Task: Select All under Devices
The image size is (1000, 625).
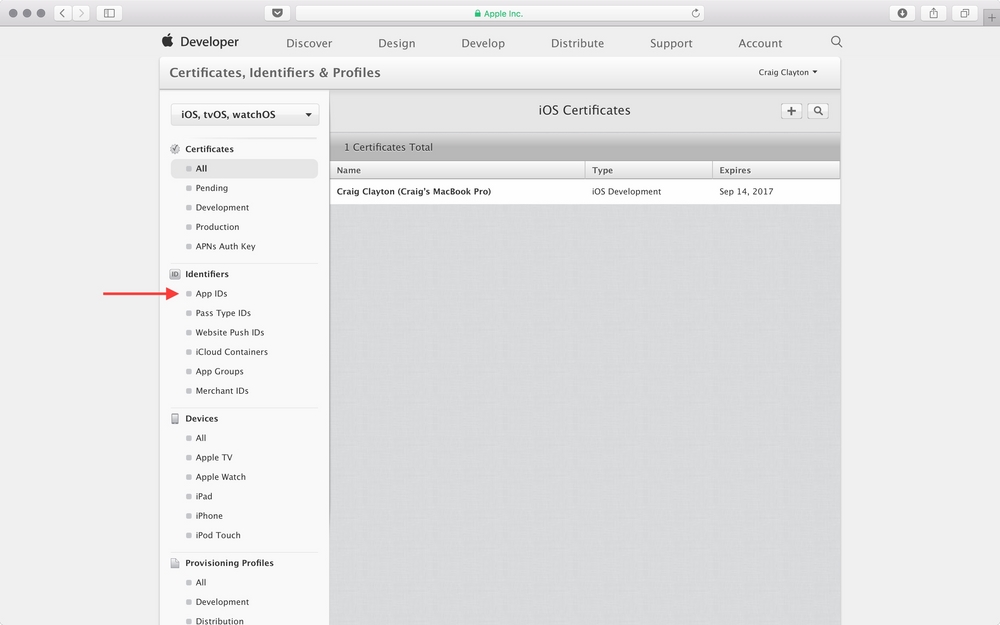Action: pyautogui.click(x=201, y=438)
